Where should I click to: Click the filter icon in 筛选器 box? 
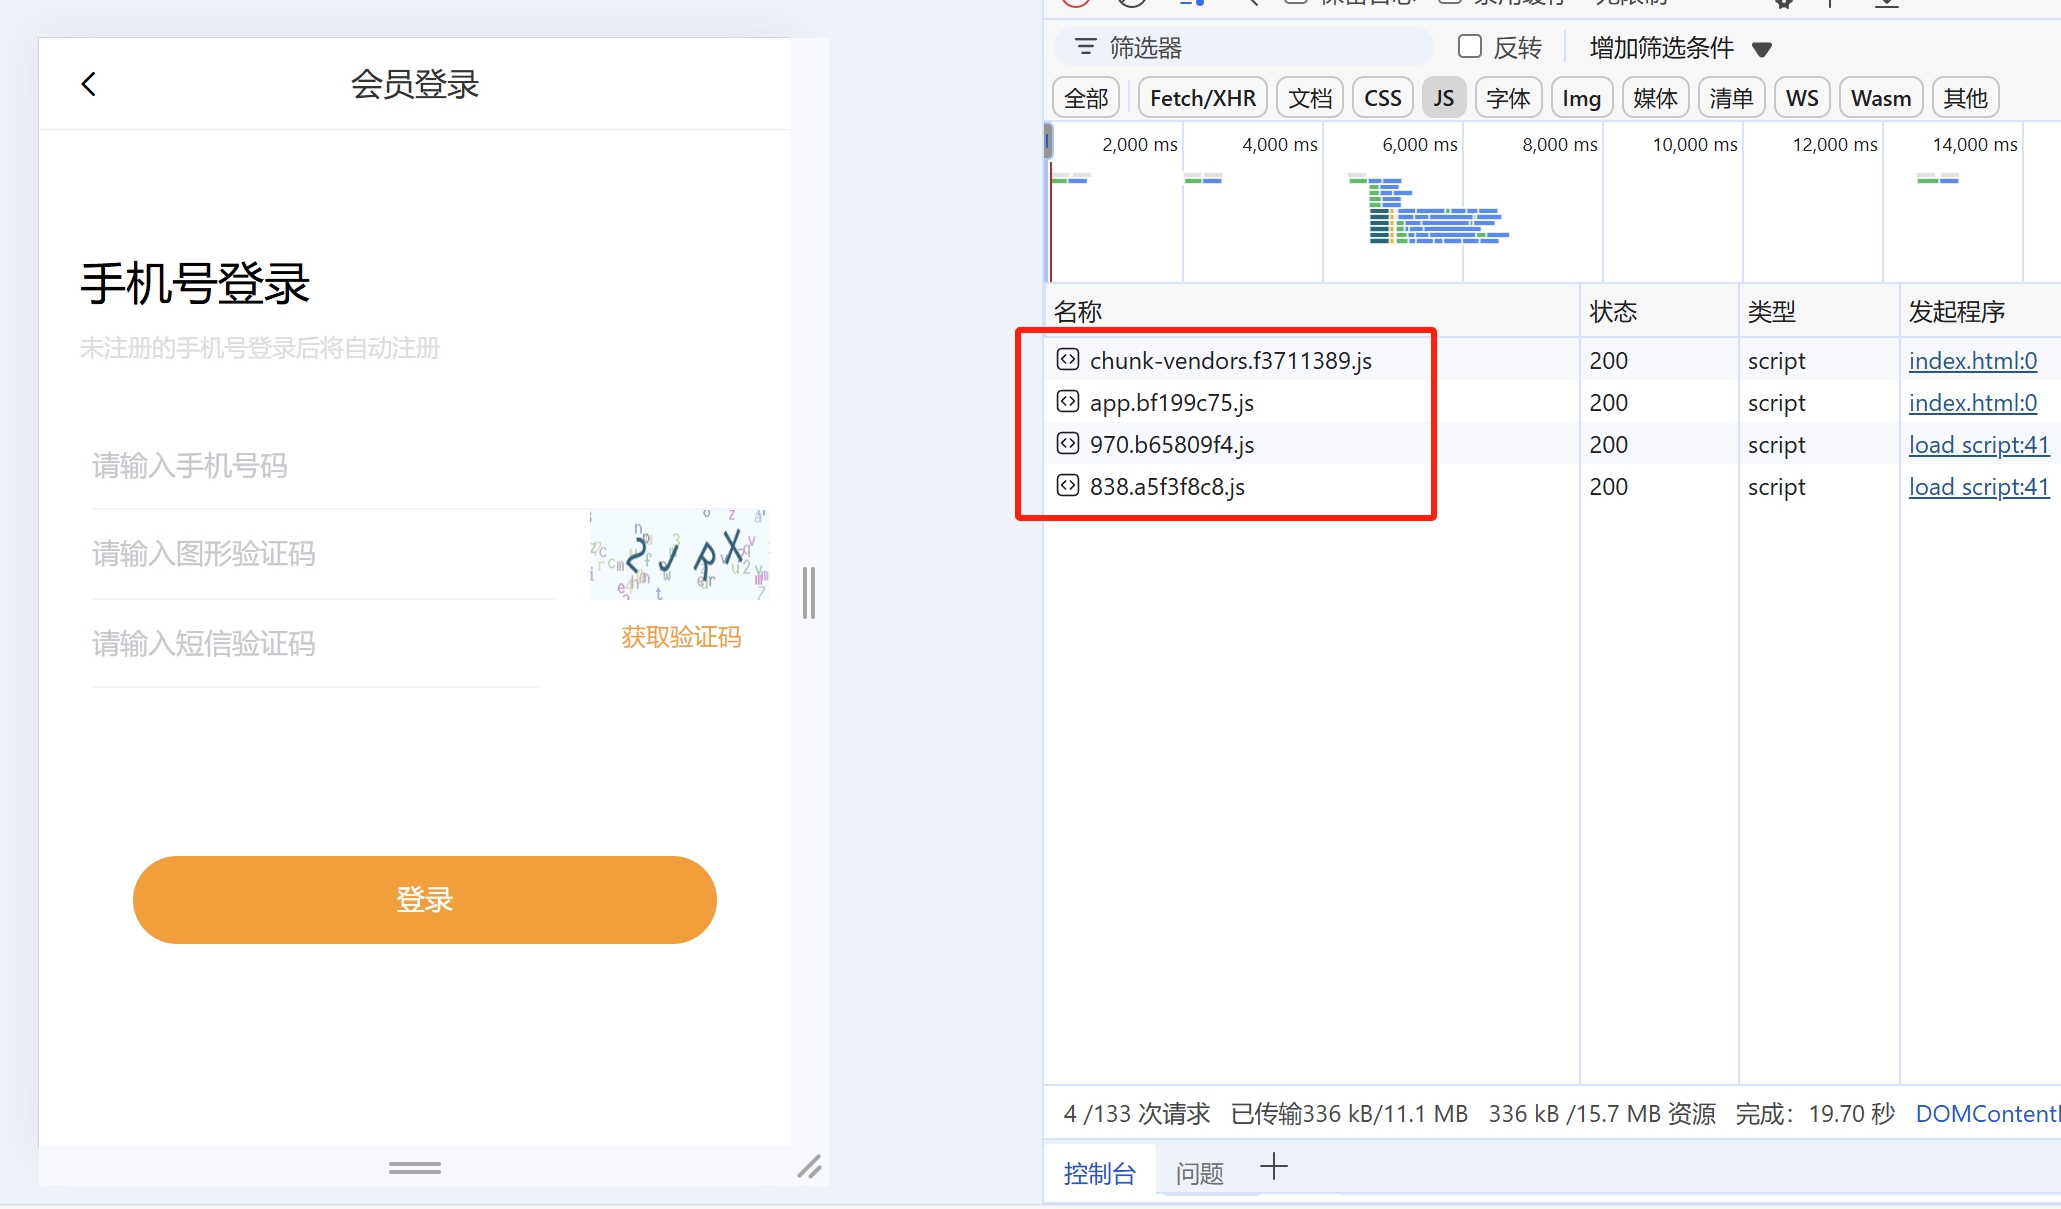click(x=1085, y=47)
